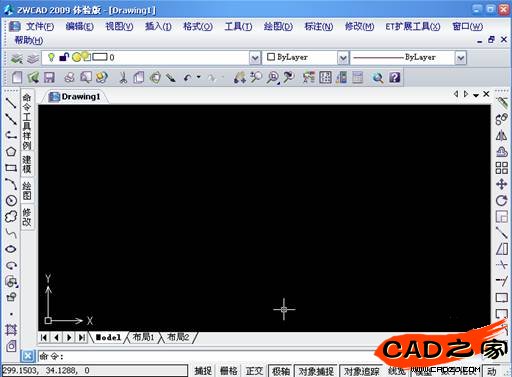This screenshot has height=377, width=512.
Task: Select the Line tool in draw toolbar
Action: [11, 103]
